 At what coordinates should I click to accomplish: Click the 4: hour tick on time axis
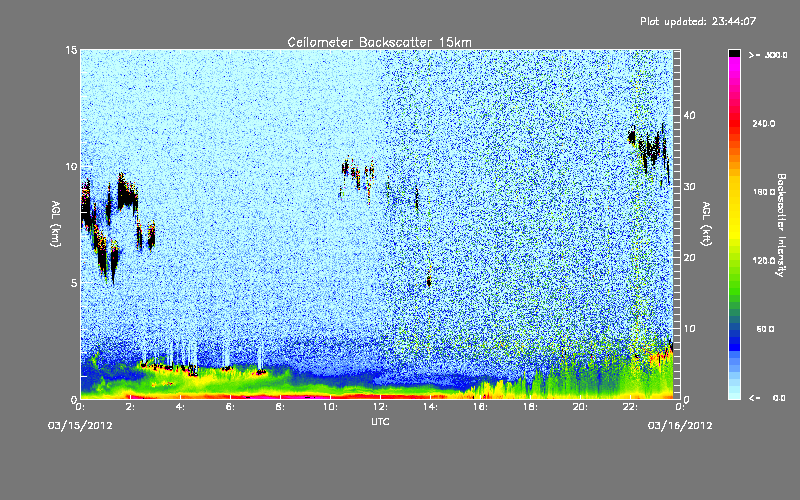tap(180, 407)
